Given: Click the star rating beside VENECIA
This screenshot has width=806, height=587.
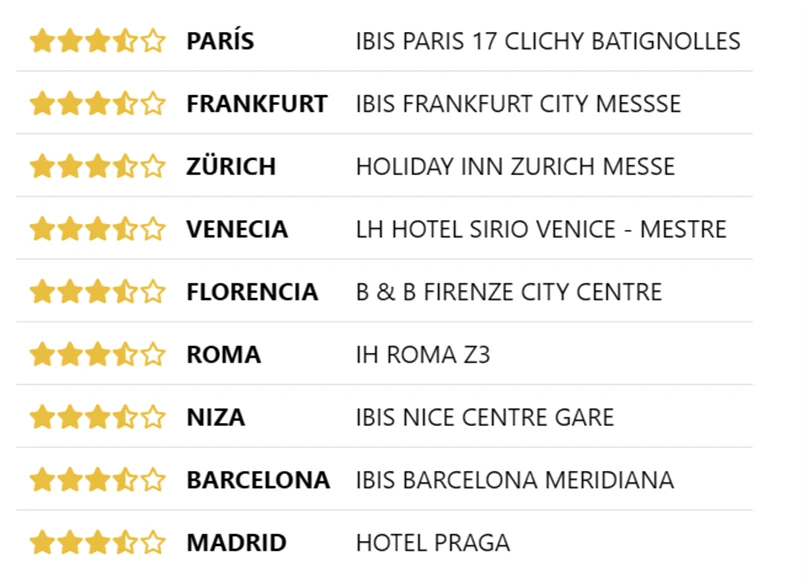Looking at the screenshot, I should pyautogui.click(x=97, y=229).
